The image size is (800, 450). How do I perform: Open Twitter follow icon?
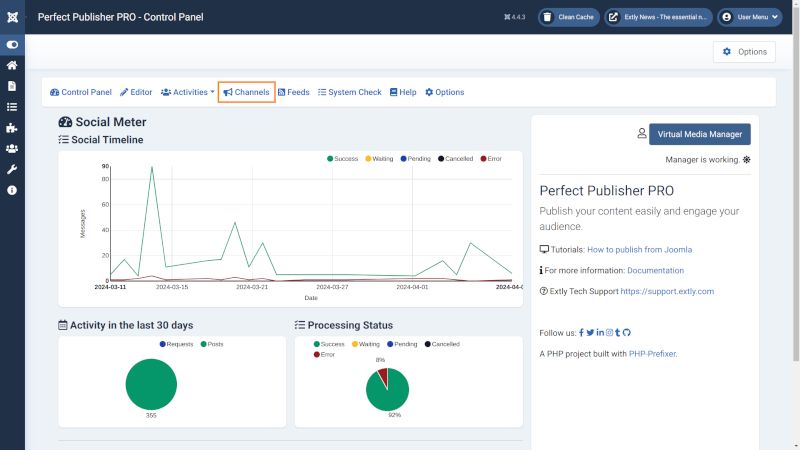click(x=590, y=333)
